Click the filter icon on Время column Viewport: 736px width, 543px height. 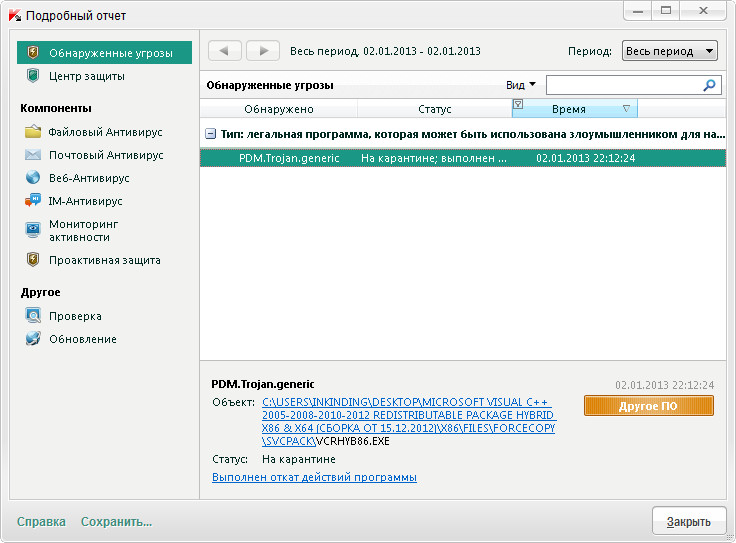pos(518,105)
